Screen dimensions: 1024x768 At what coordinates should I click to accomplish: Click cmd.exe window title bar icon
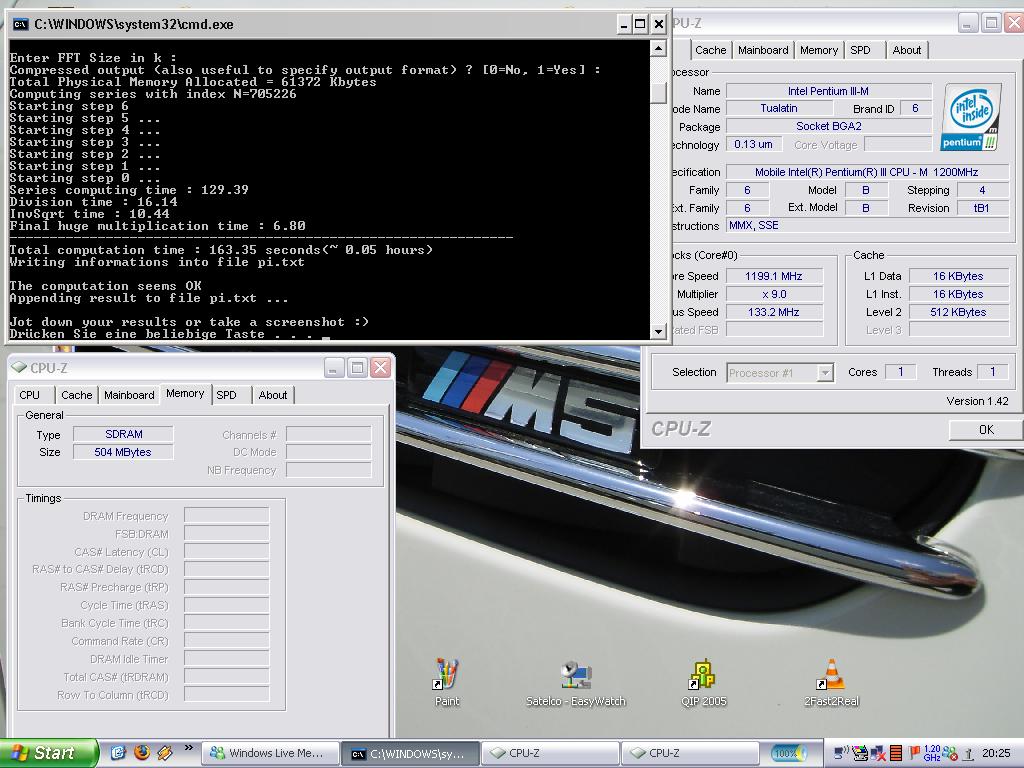[21, 25]
